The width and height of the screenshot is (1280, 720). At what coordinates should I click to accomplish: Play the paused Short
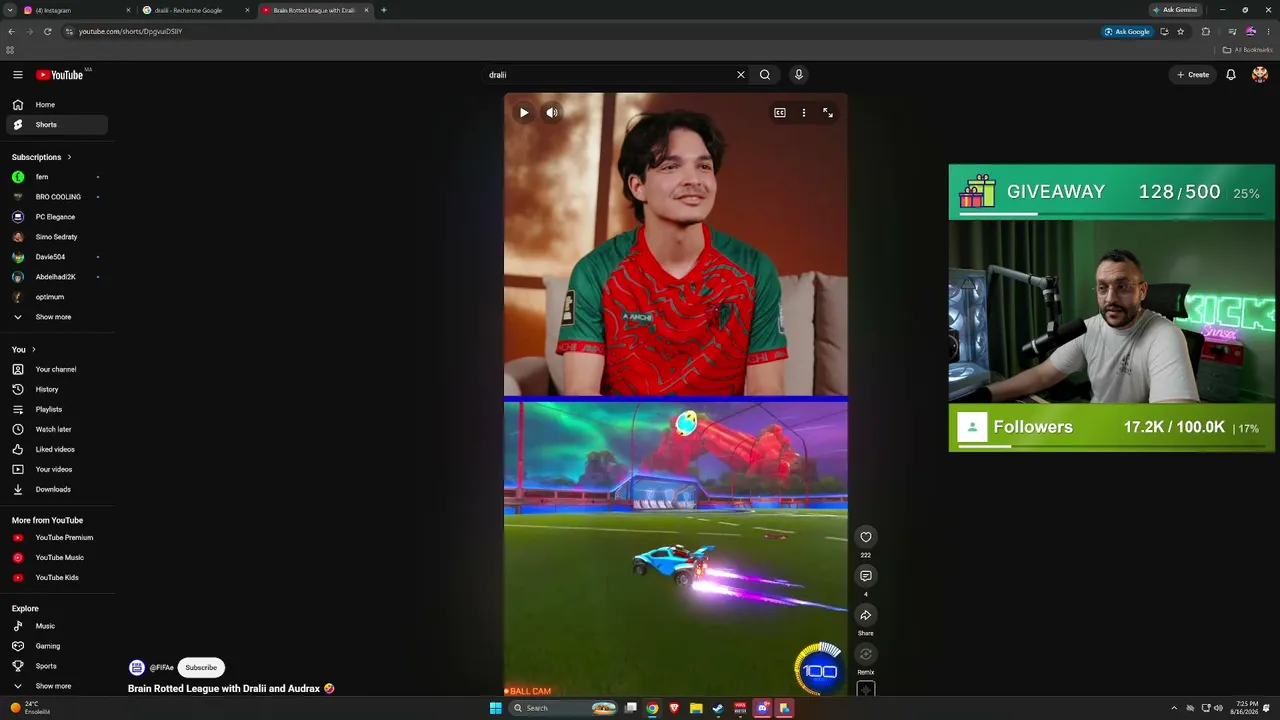[524, 113]
